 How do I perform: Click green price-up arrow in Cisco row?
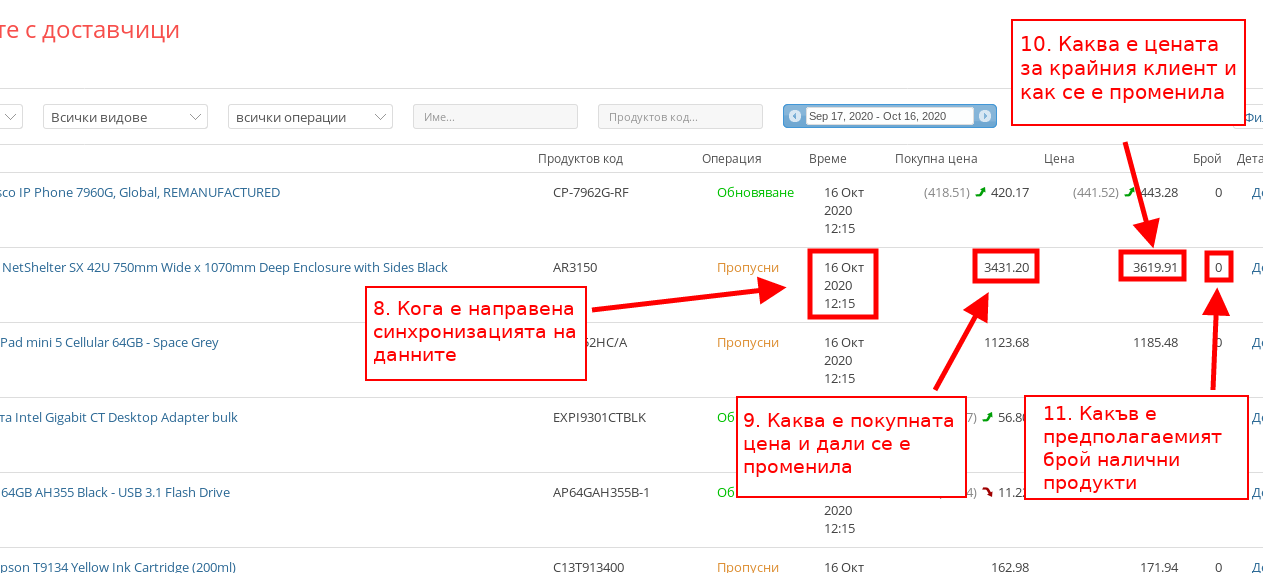[x=980, y=192]
